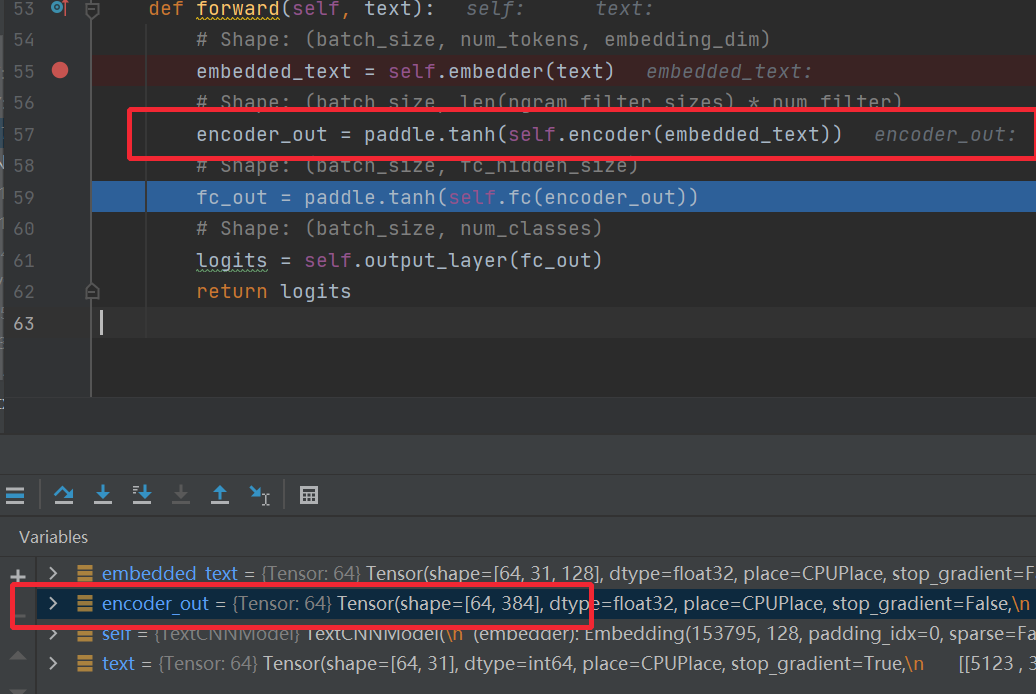Click the highlighted line 59 fc_out code
The width and height of the screenshot is (1036, 694).
click(x=447, y=197)
